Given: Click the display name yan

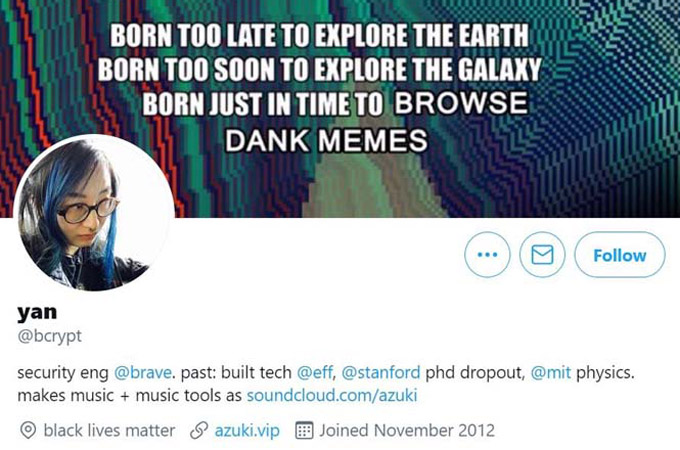Looking at the screenshot, I should coord(37,312).
